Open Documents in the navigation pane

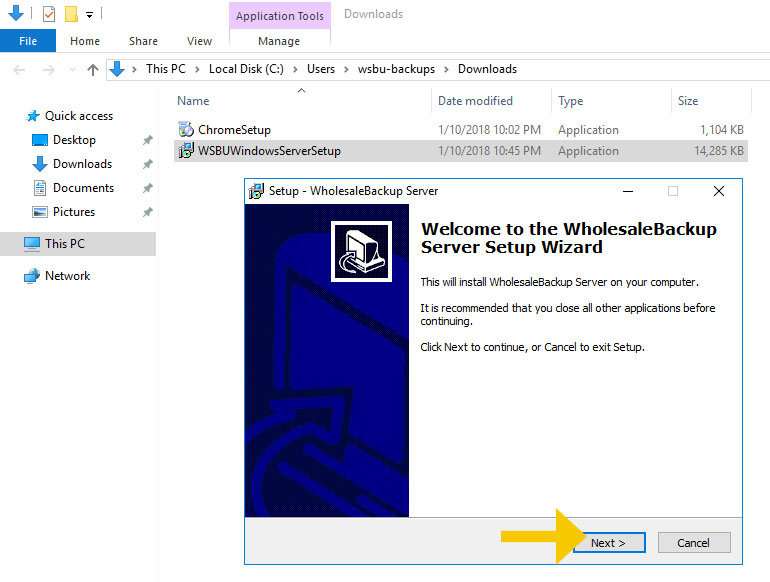83,188
